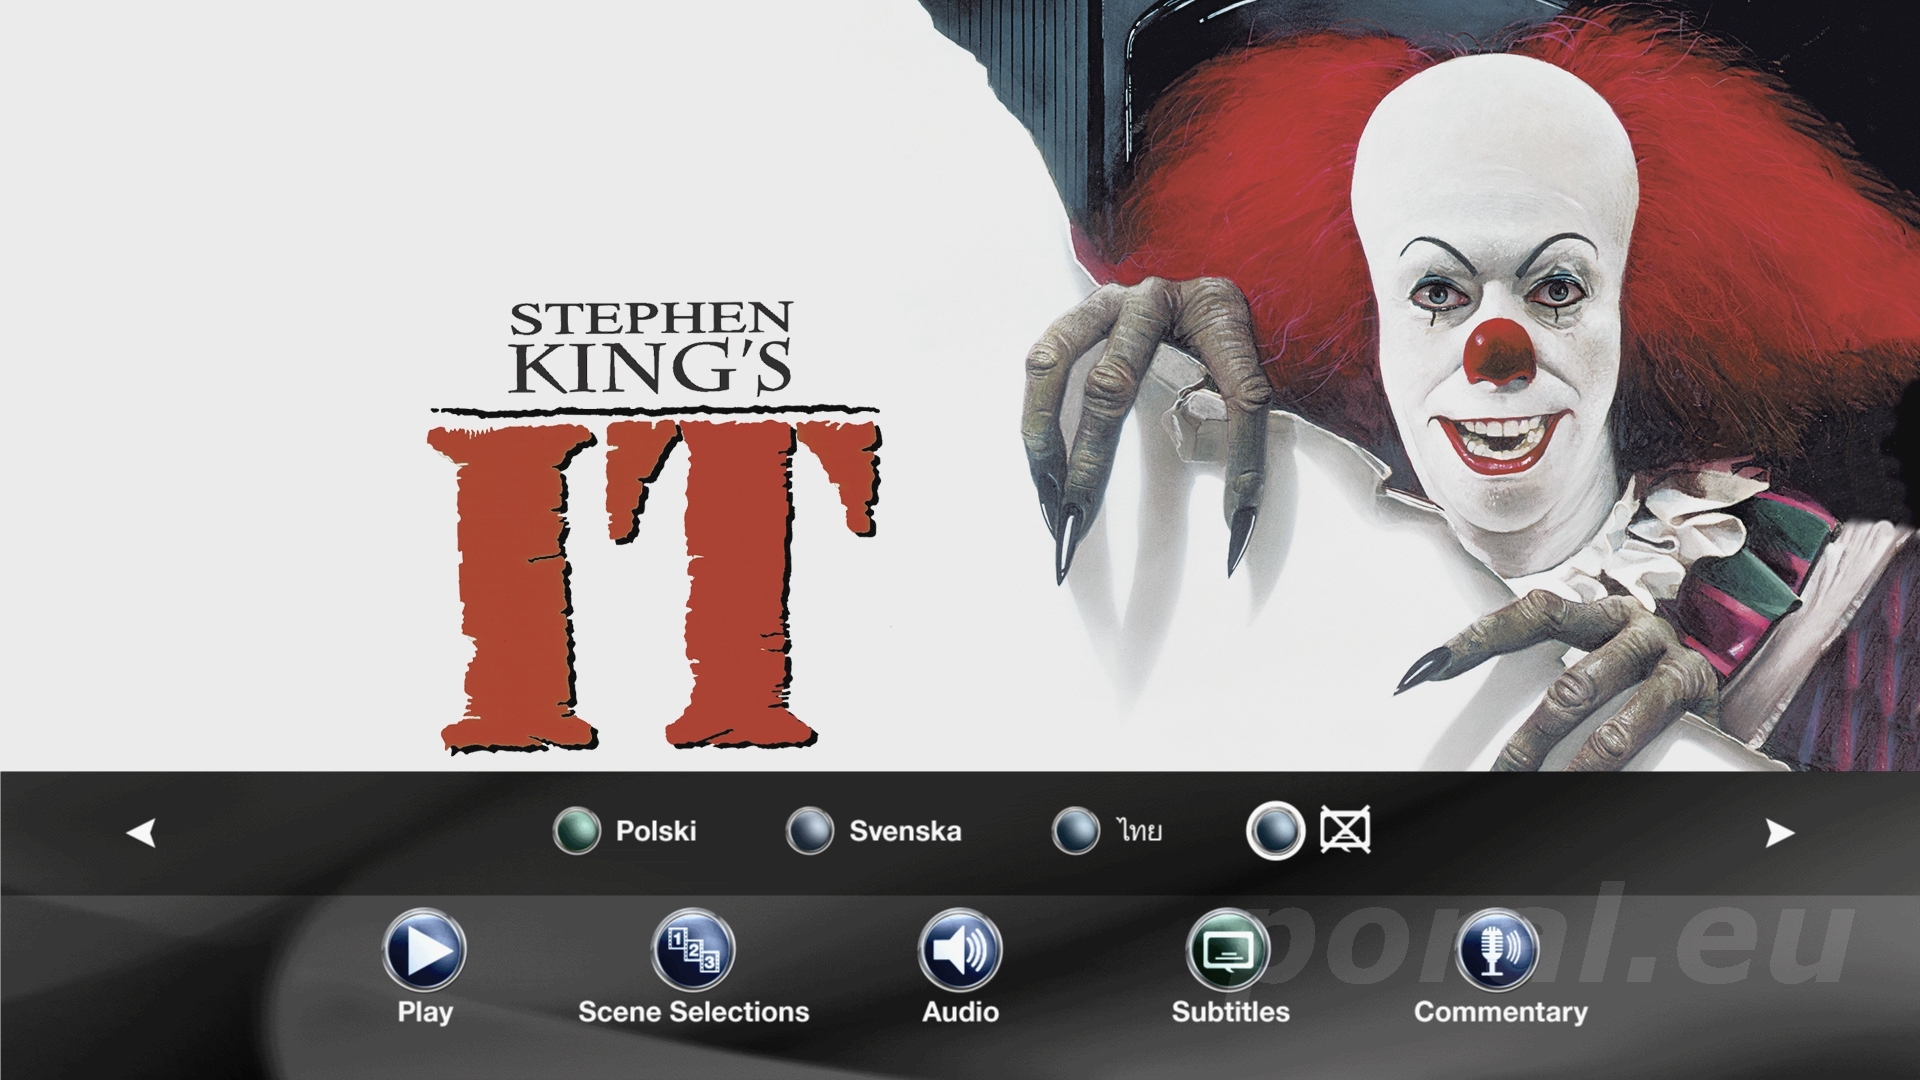1920x1080 pixels.
Task: Click the Play icon button
Action: (424, 949)
